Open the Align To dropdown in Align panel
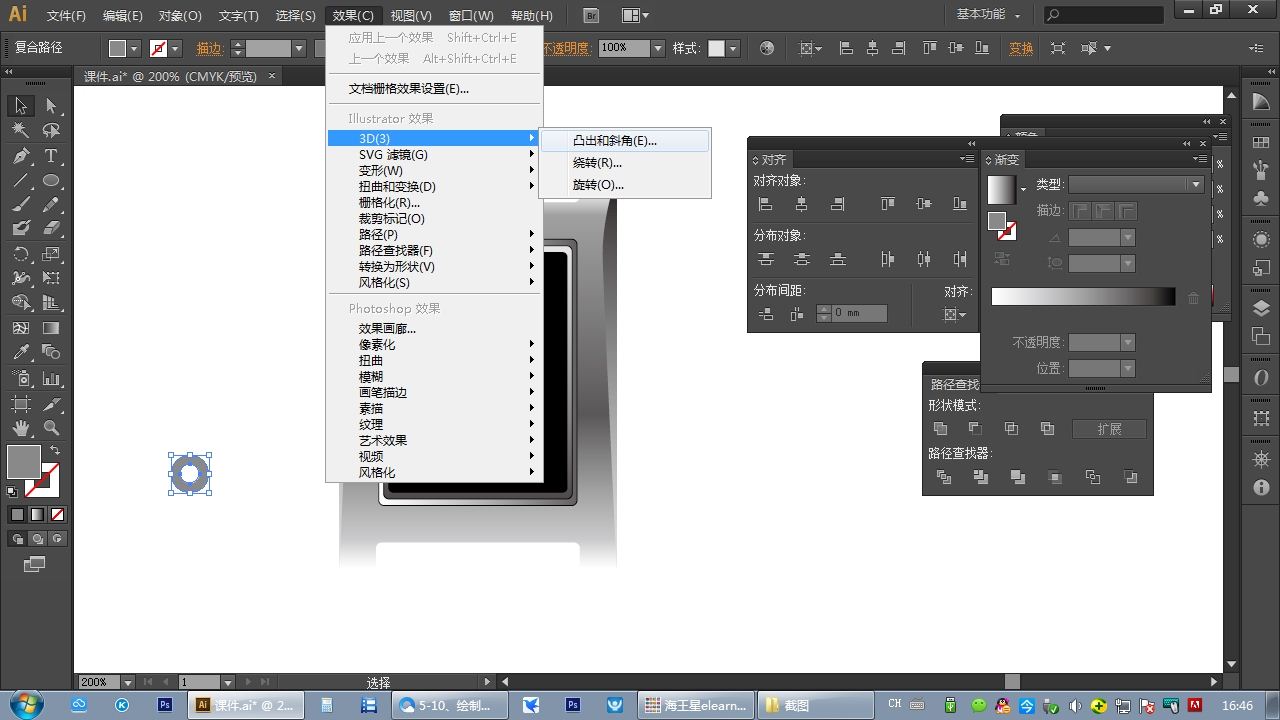This screenshot has height=720, width=1280. point(955,315)
